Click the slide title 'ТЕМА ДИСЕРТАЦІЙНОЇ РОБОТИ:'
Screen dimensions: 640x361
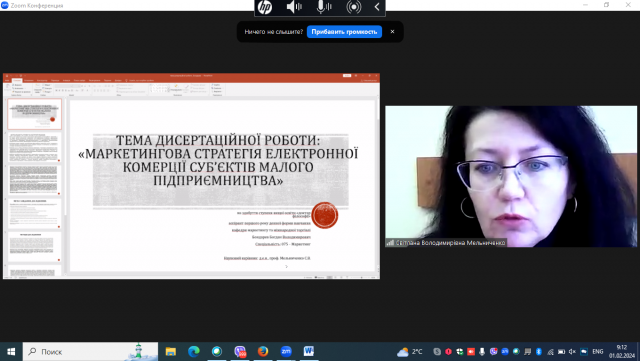218,140
